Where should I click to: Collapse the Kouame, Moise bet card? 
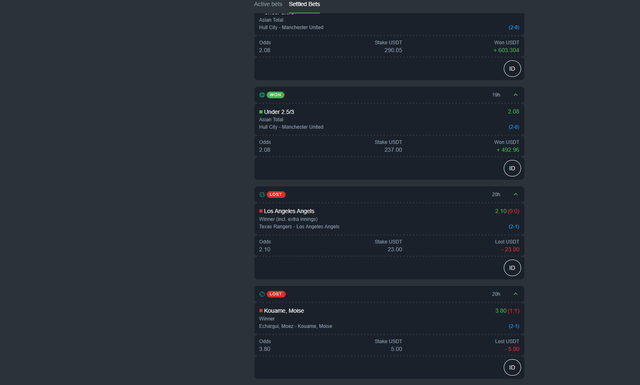click(x=516, y=294)
